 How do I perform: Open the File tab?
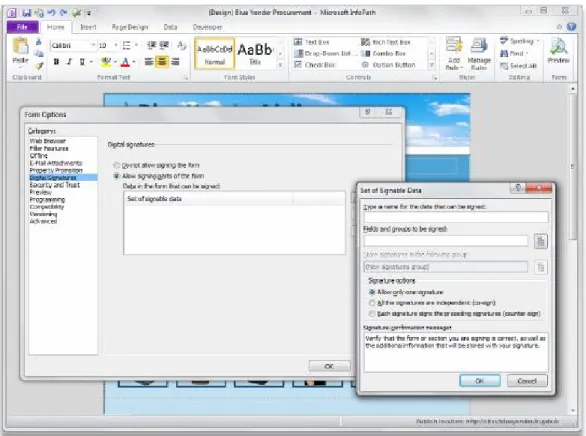click(22, 27)
